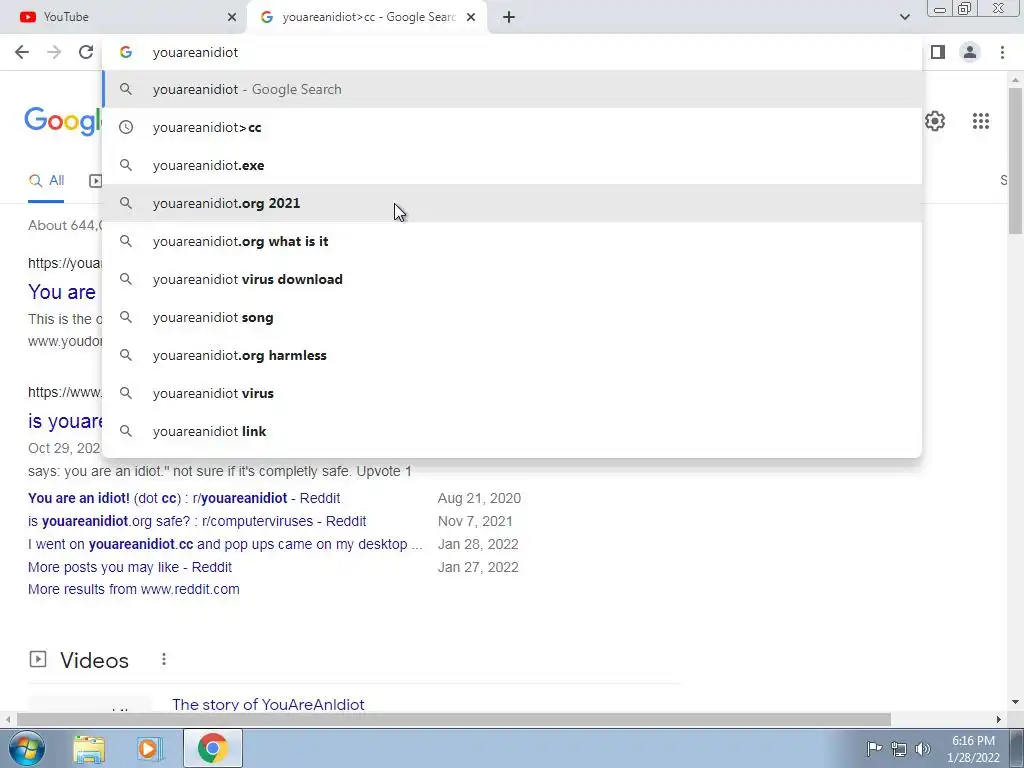Click the Videos section play icon

tap(38, 660)
